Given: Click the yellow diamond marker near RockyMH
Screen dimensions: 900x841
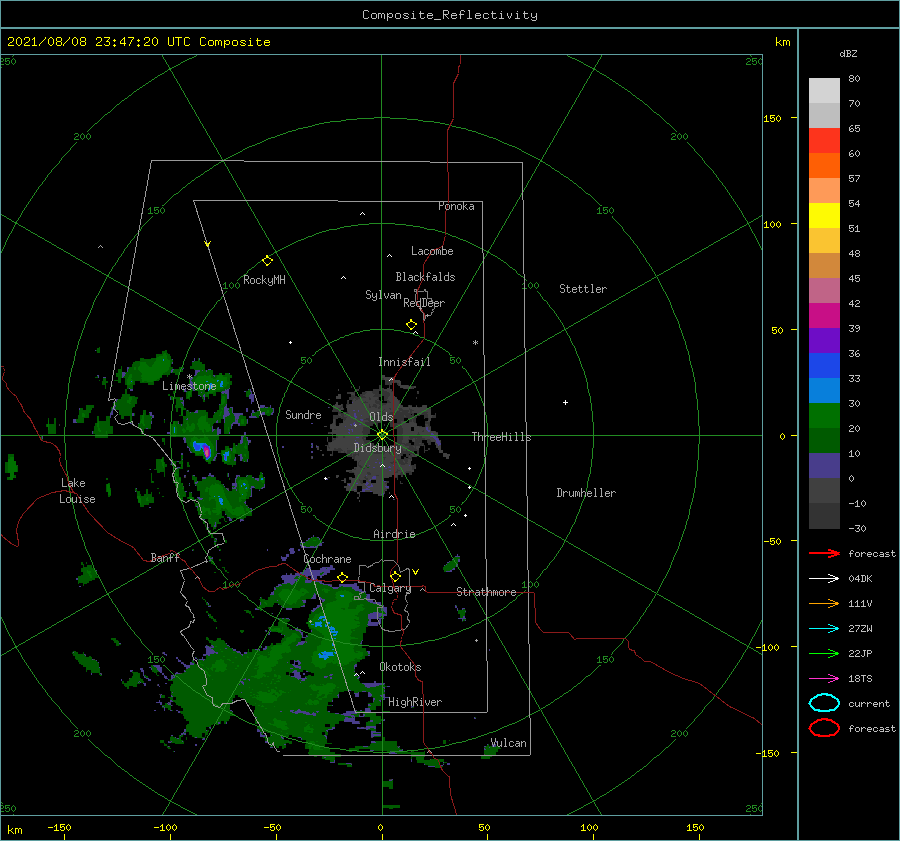Looking at the screenshot, I should (x=267, y=261).
